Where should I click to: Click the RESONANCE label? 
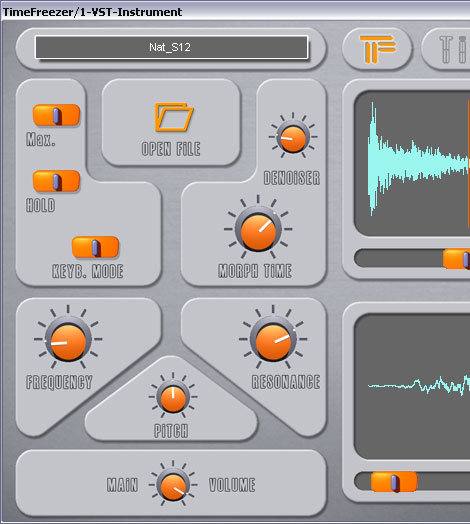286,382
